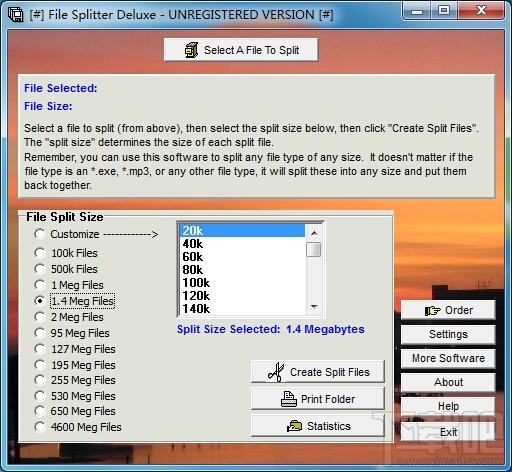Open the Settings button
512x472 pixels.
pos(448,334)
